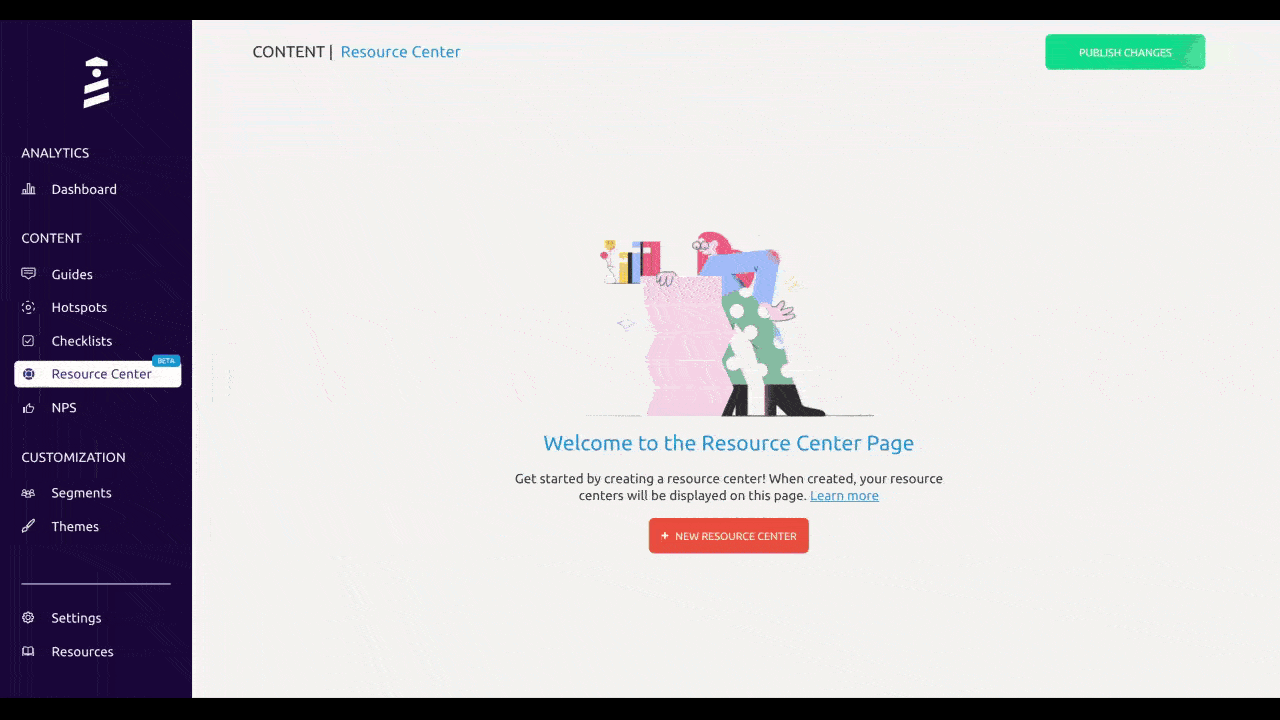Click the Hotspots target icon
Viewport: 1280px width, 720px height.
click(x=29, y=307)
